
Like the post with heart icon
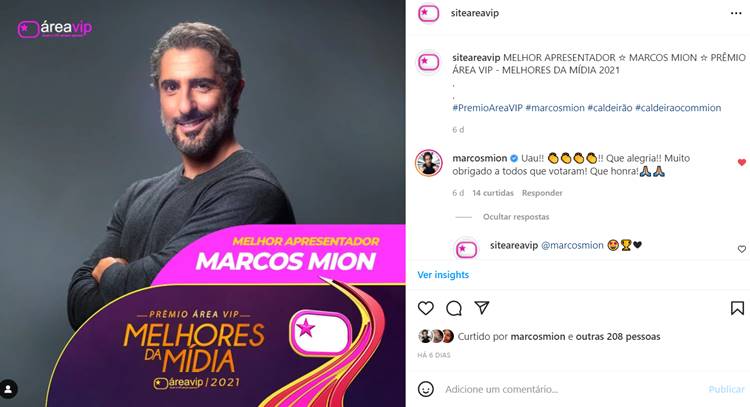(x=425, y=308)
